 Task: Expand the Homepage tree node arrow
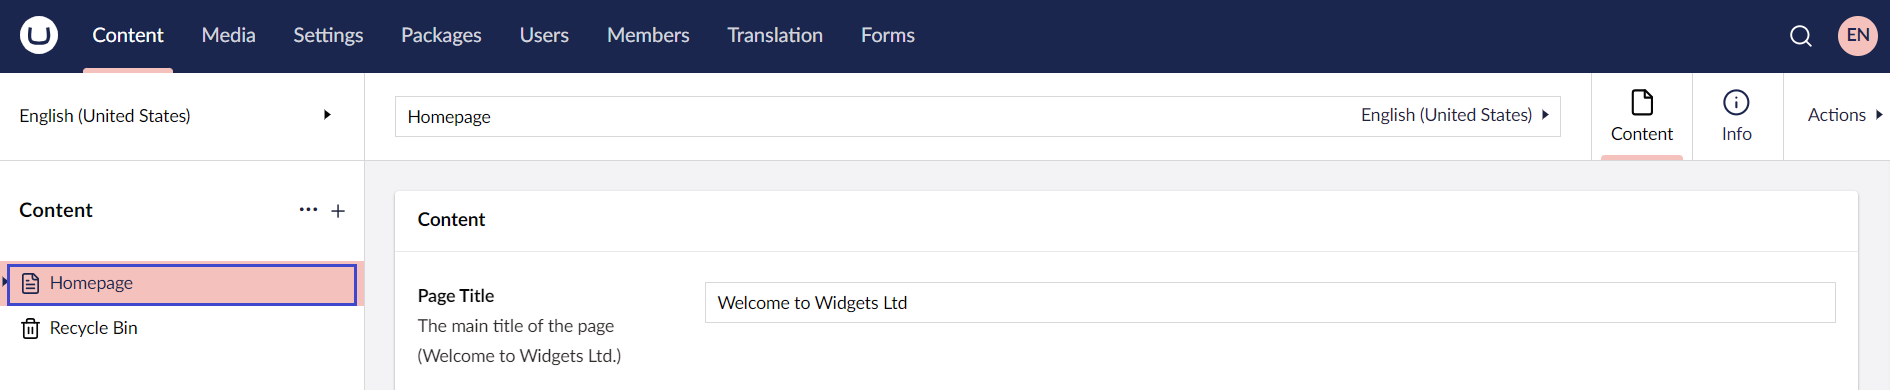tap(4, 283)
